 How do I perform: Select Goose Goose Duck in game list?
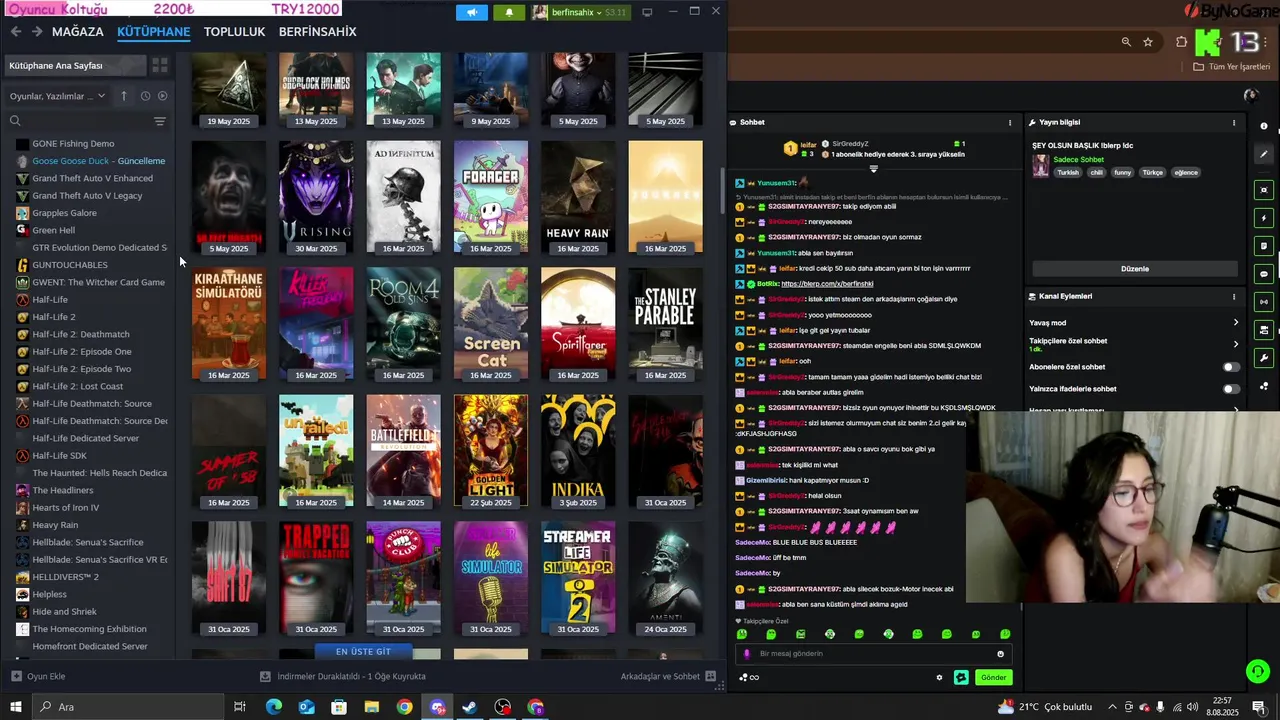point(98,161)
